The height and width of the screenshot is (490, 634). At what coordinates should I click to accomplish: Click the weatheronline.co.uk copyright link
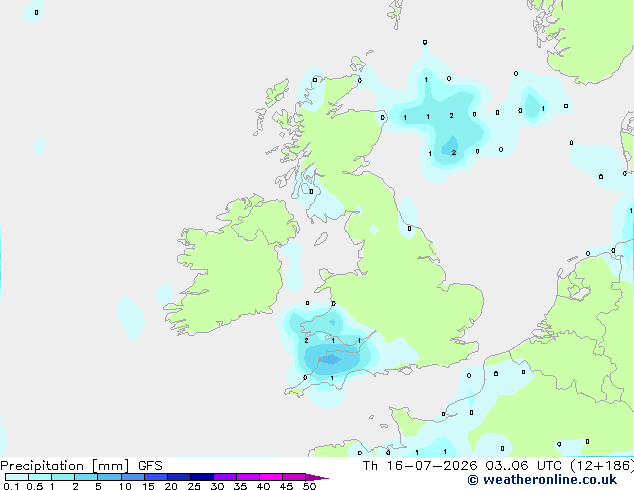(542, 480)
